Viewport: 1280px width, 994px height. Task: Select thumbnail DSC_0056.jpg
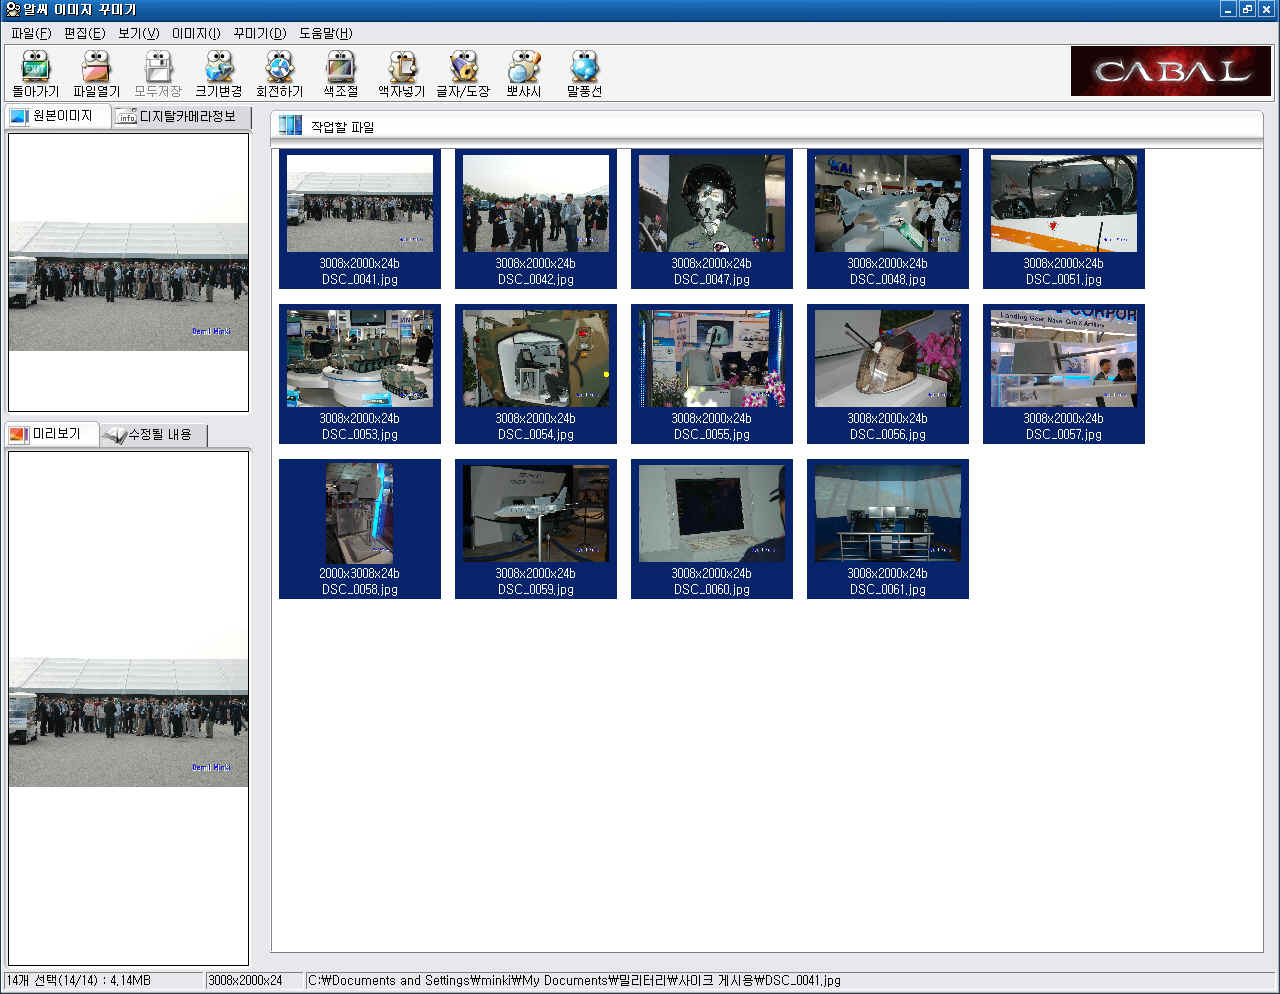tap(888, 374)
